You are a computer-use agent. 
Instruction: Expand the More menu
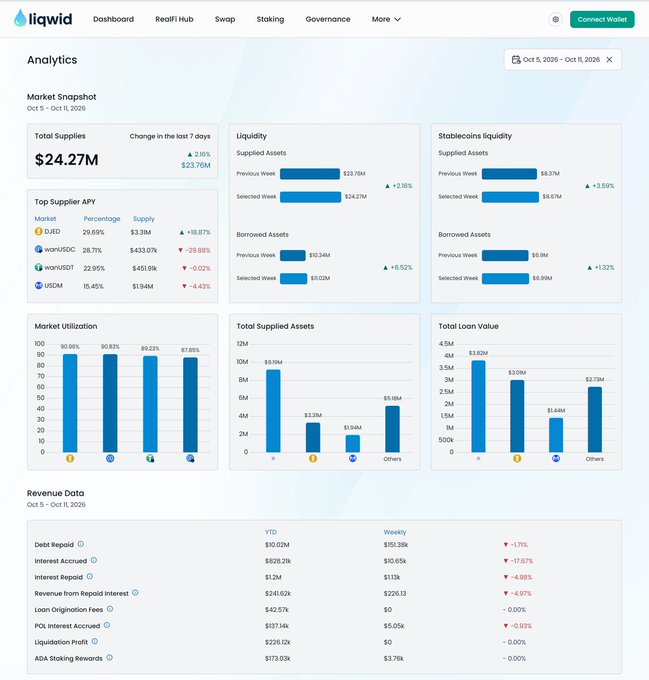click(386, 19)
